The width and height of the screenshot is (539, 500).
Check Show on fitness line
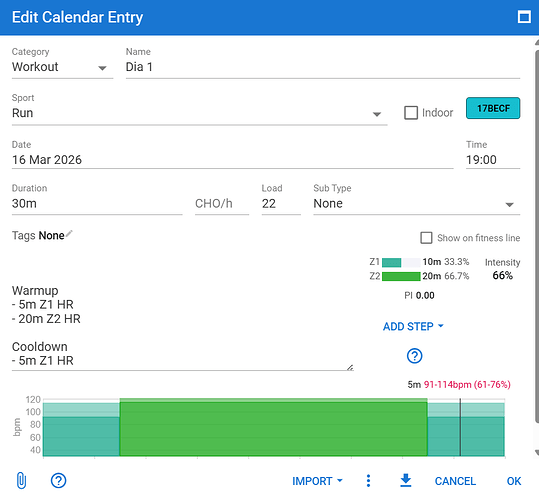pyautogui.click(x=426, y=238)
